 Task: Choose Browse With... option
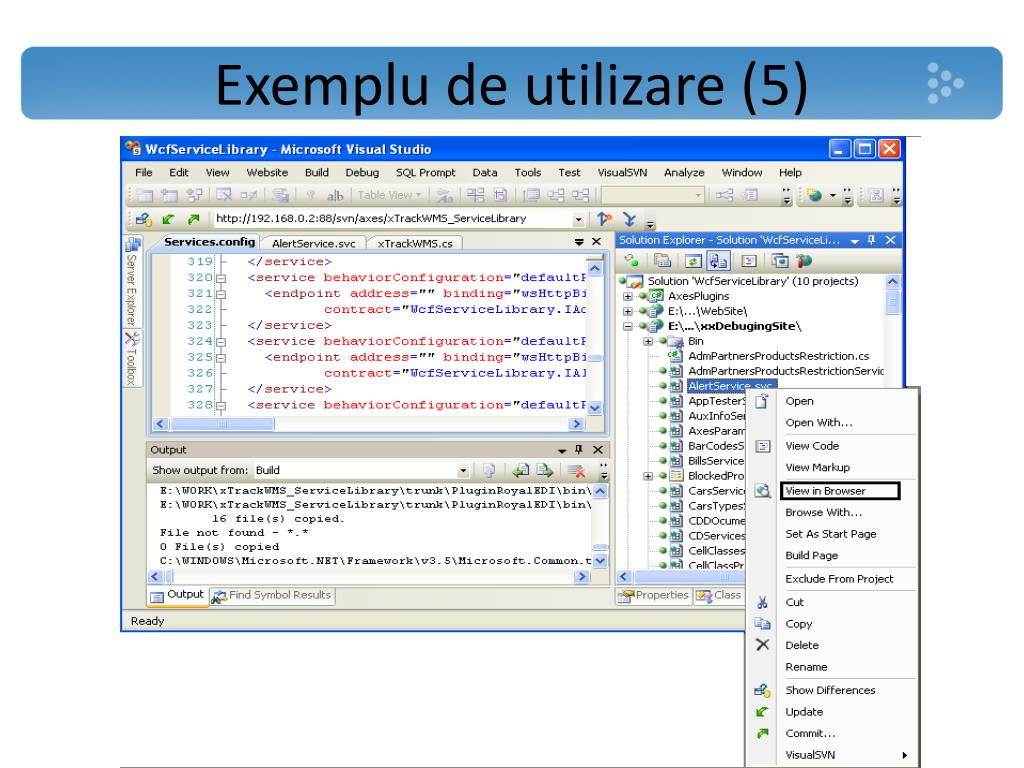(x=824, y=512)
